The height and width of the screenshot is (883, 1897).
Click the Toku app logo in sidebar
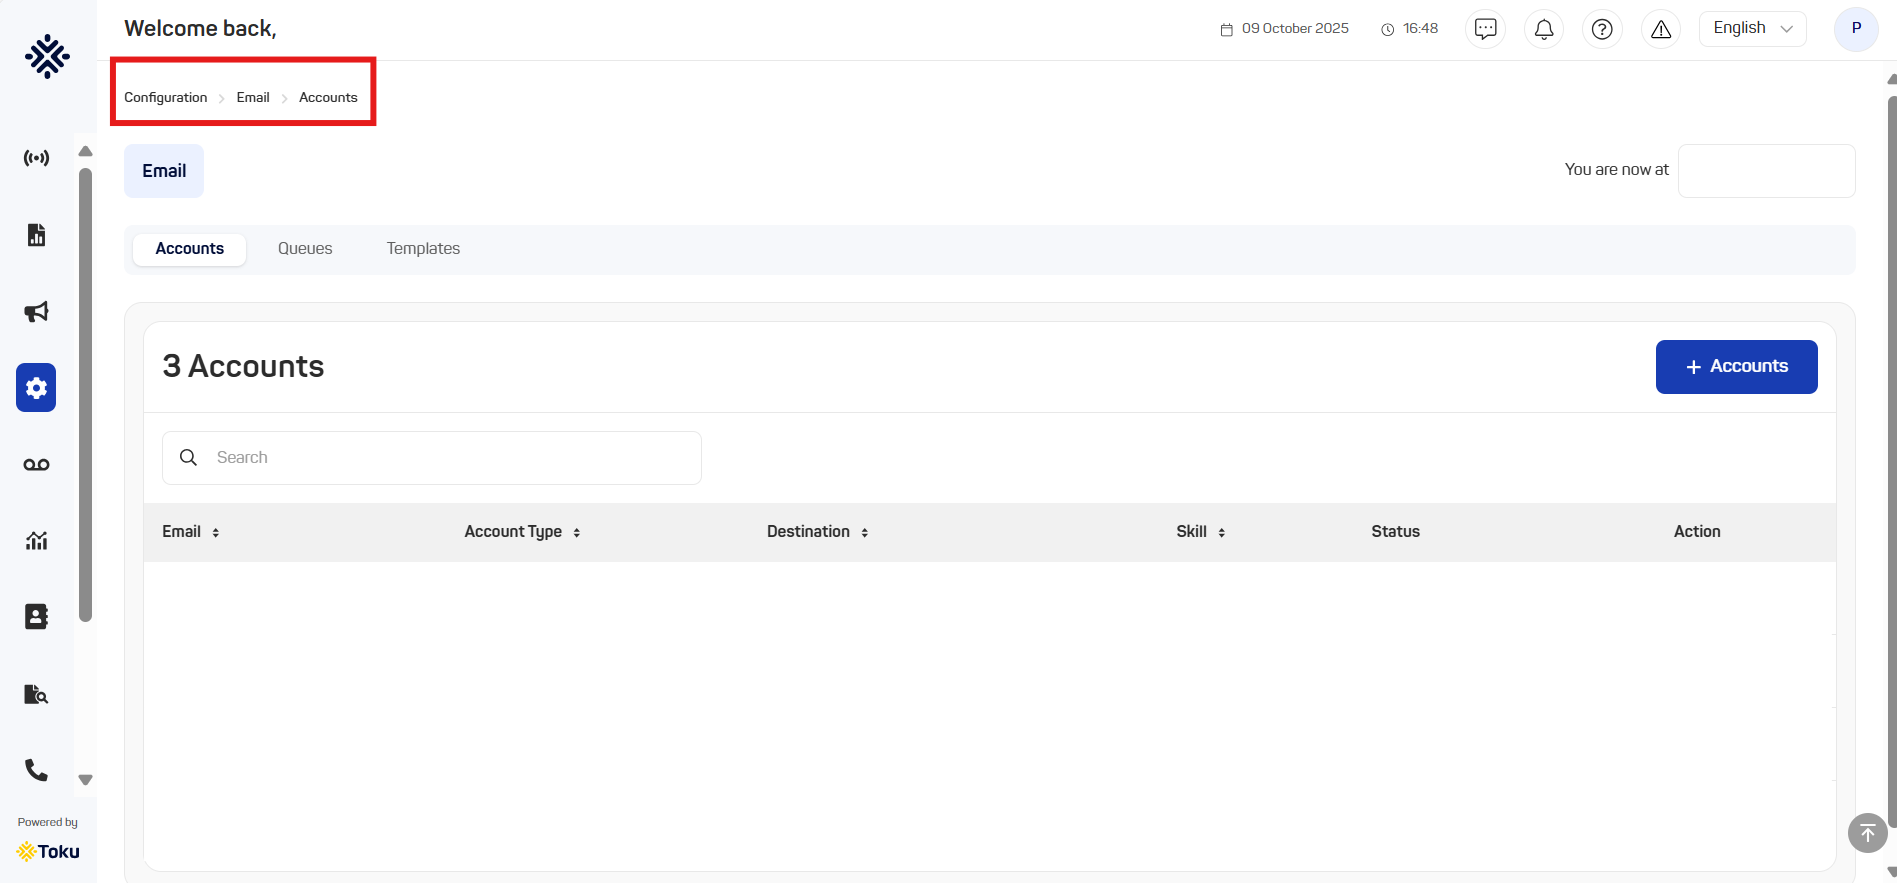47,56
